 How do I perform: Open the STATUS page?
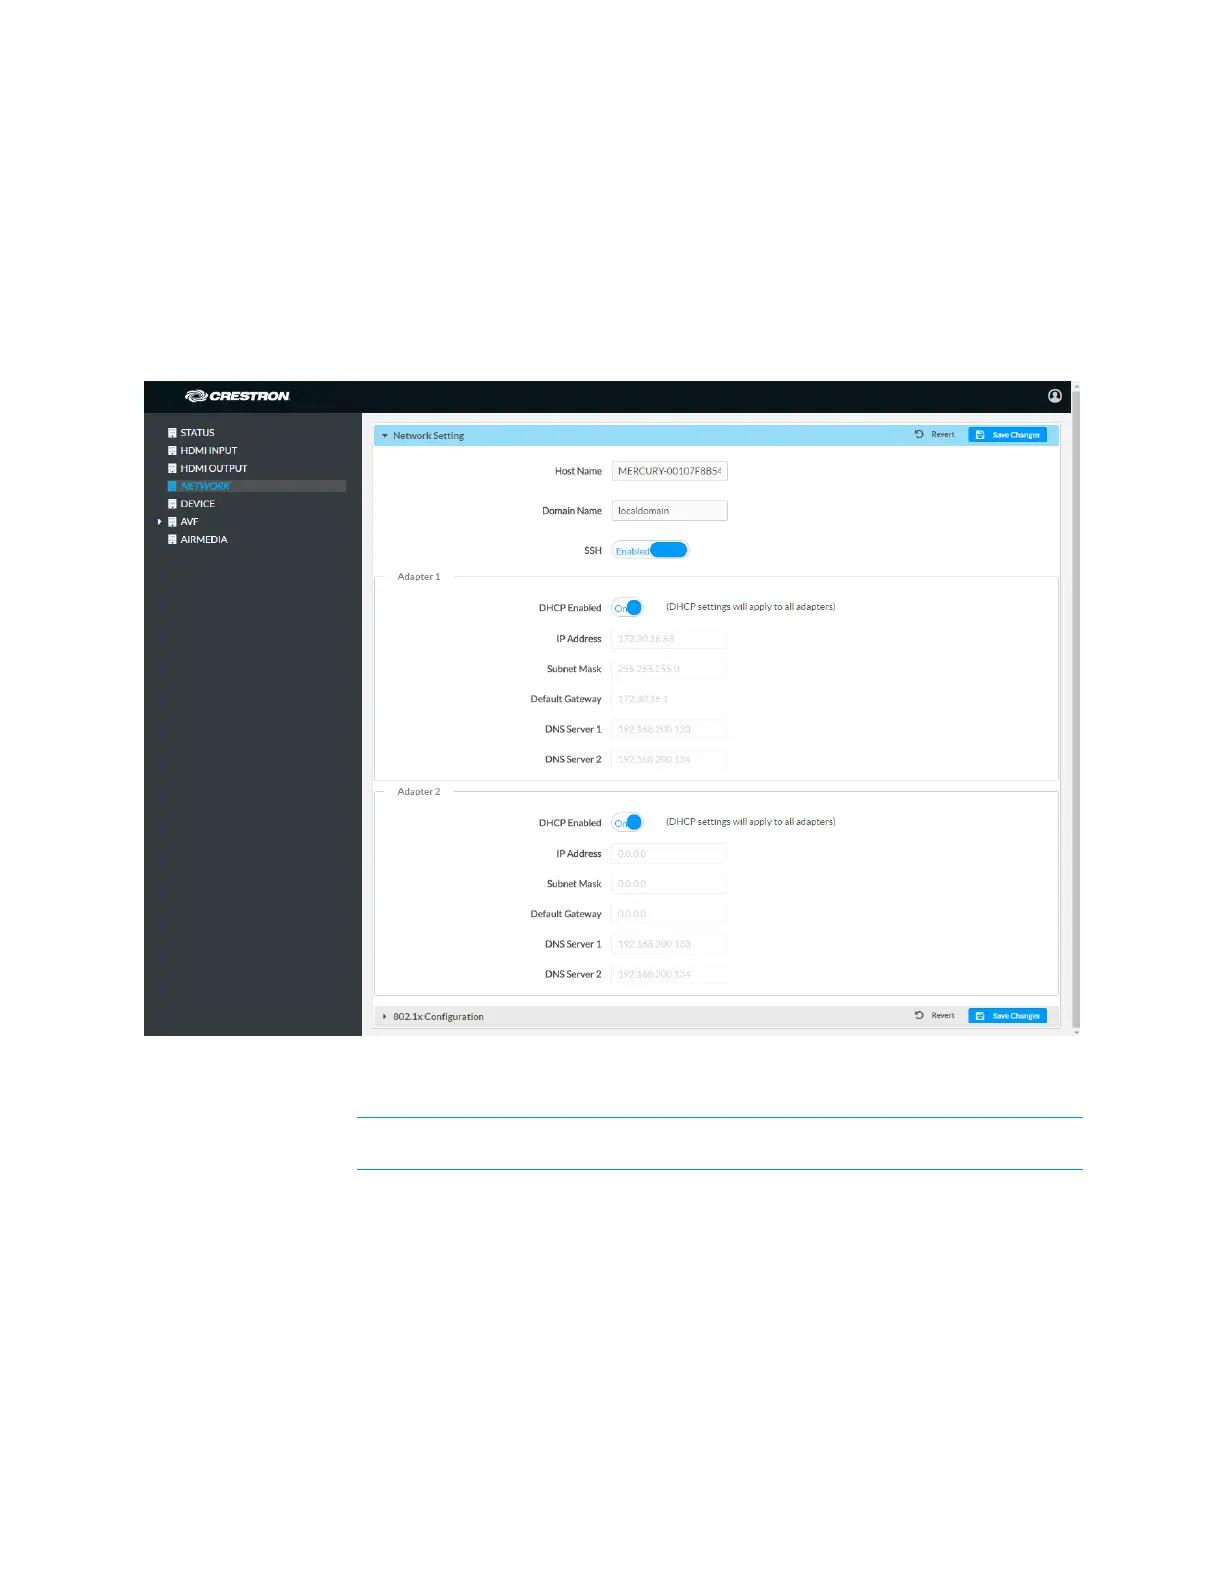point(197,433)
